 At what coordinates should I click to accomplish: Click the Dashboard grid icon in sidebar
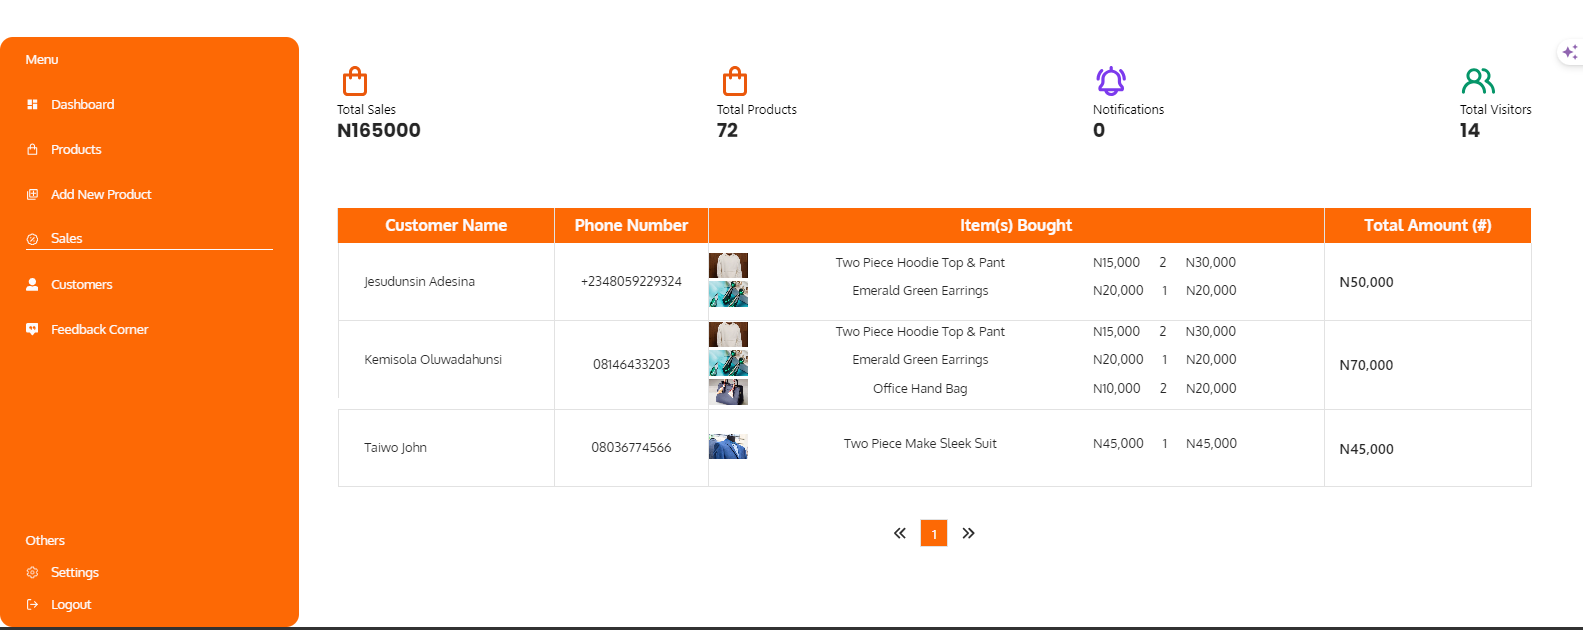click(x=32, y=104)
